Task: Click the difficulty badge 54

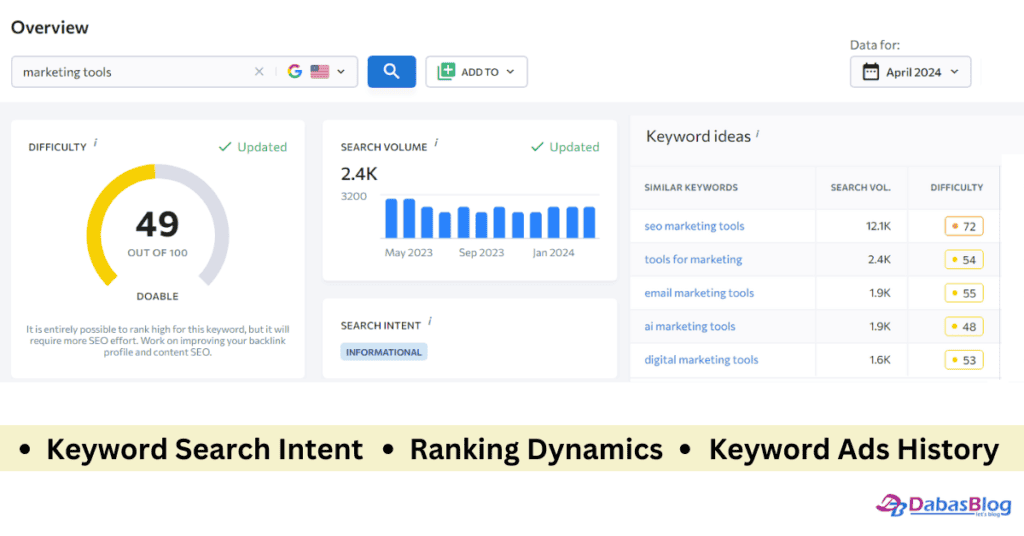Action: click(964, 260)
